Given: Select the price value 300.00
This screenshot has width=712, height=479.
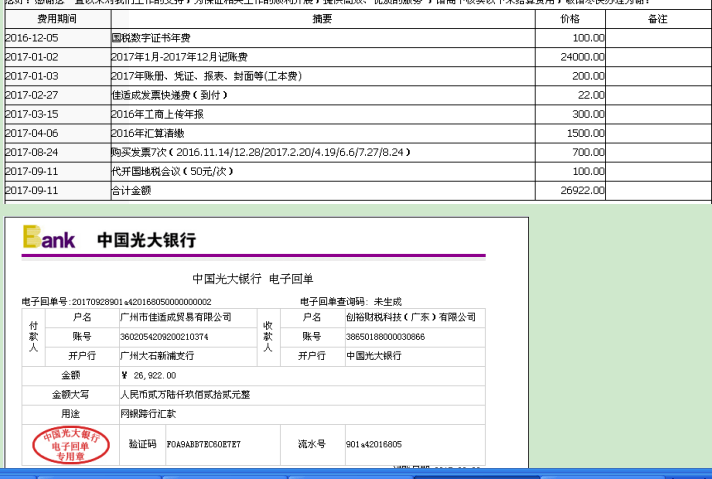Looking at the screenshot, I should (588, 114).
